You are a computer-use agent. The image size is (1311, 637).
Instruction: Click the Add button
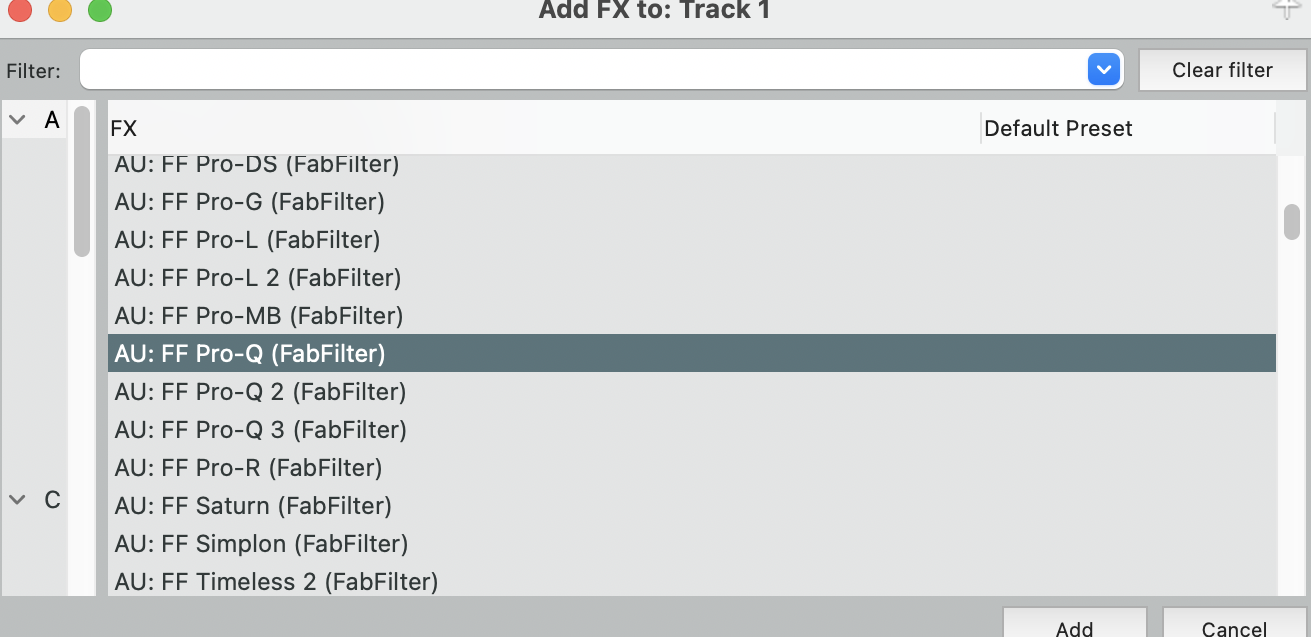pos(1074,625)
